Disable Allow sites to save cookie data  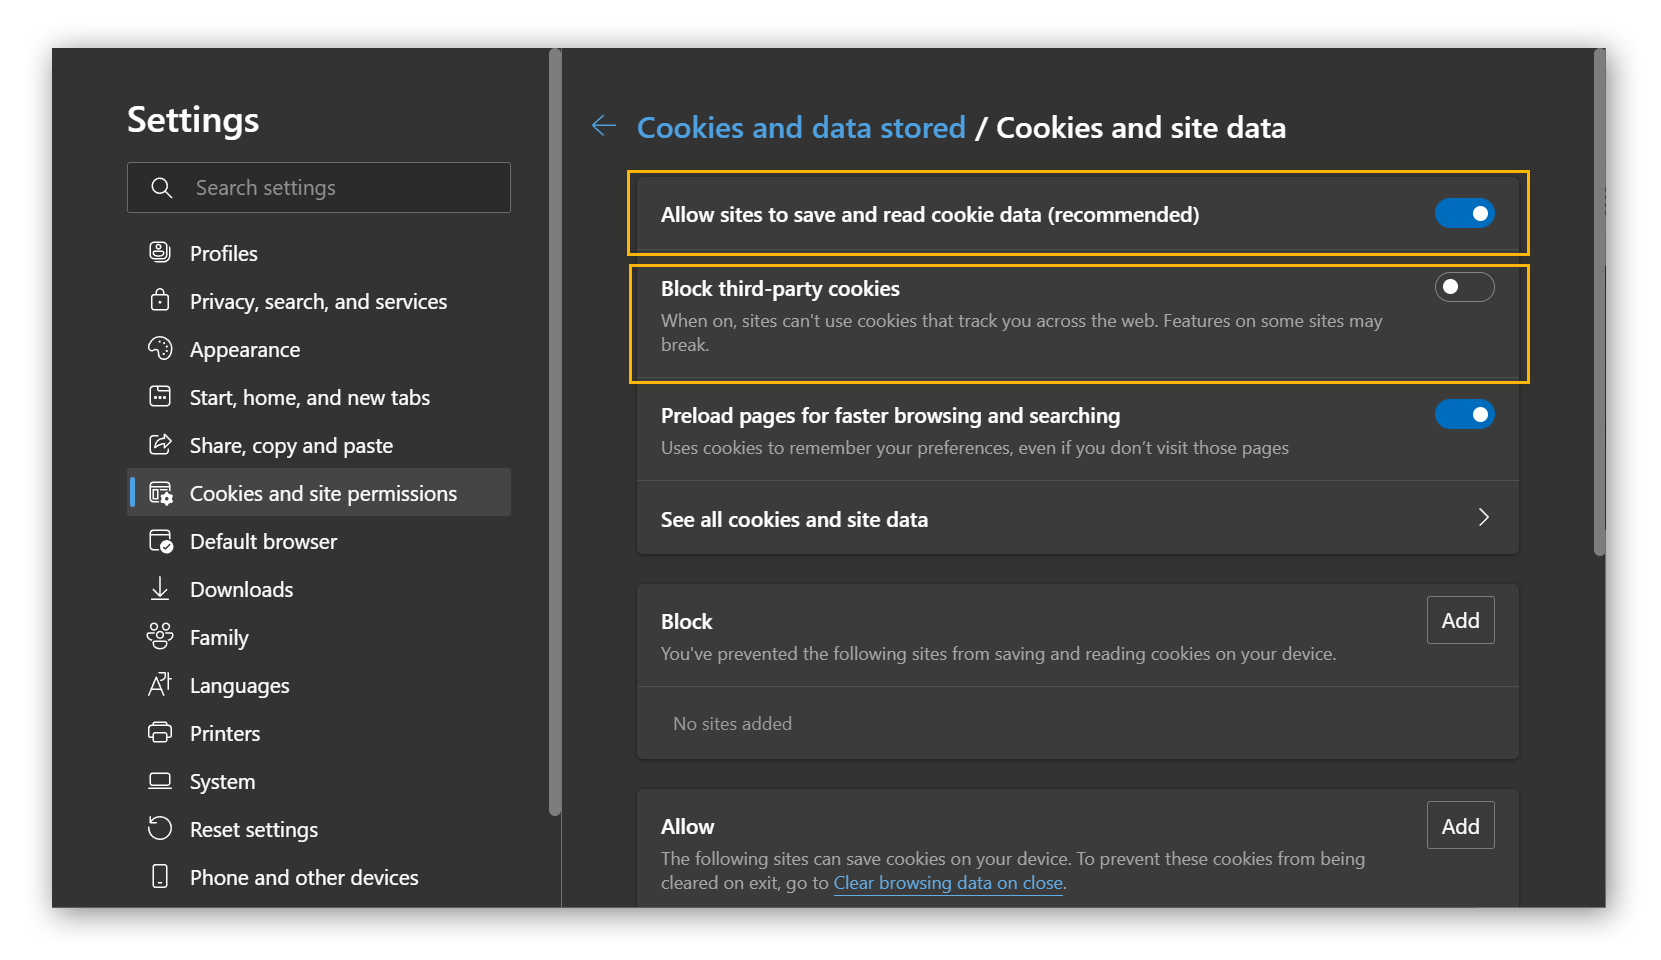pyautogui.click(x=1464, y=213)
